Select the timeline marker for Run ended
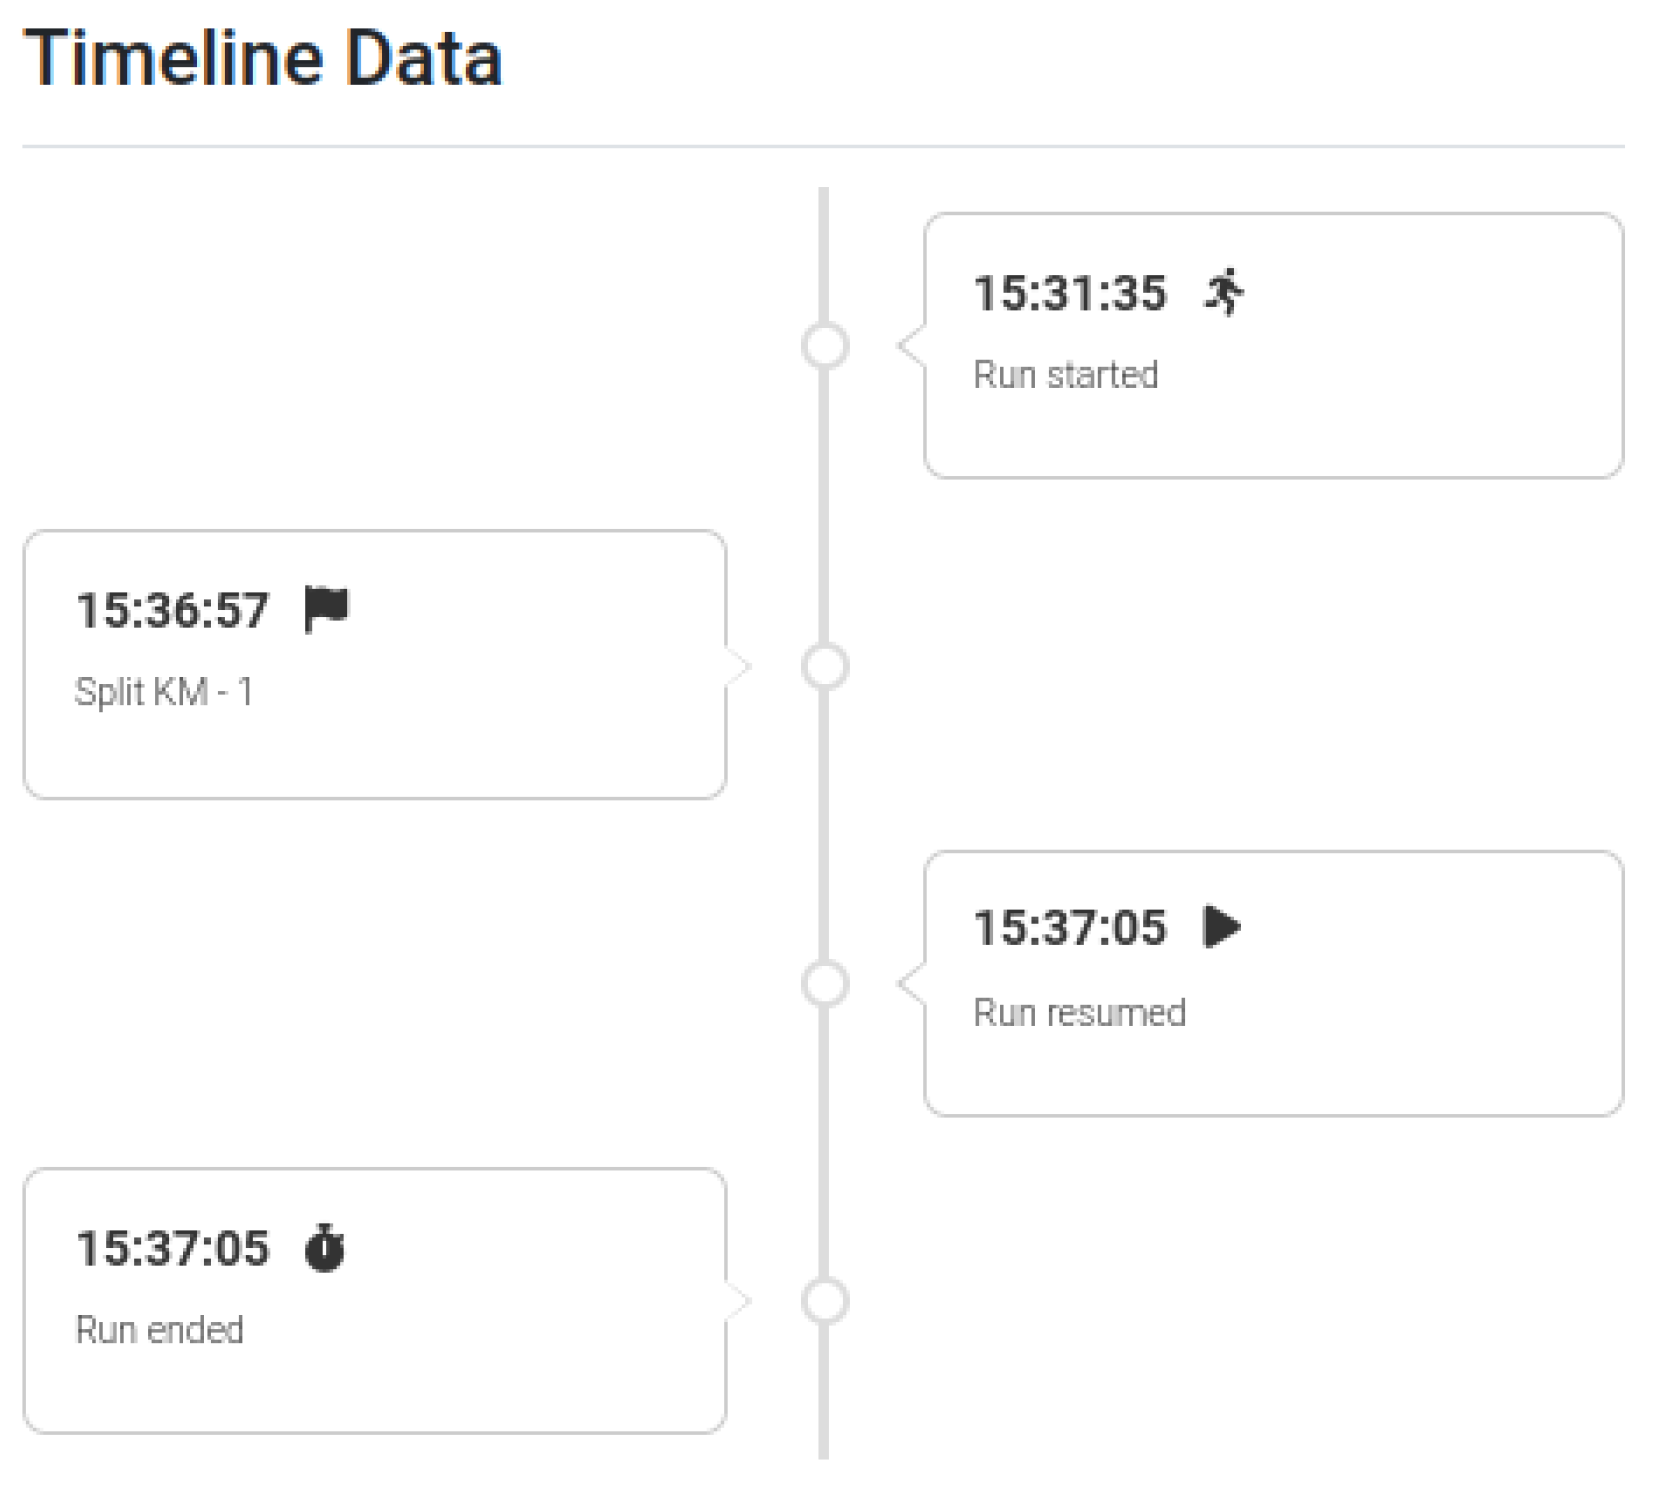This screenshot has width=1655, height=1488. (x=825, y=1301)
